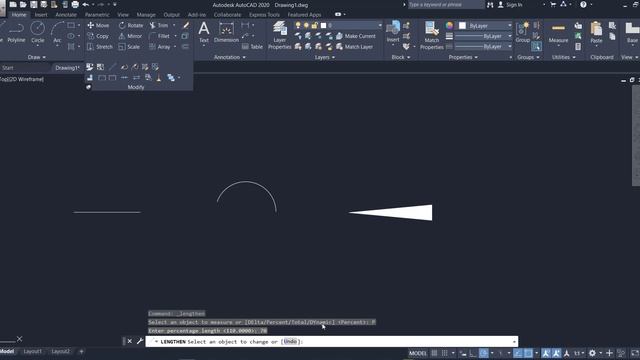
Task: Expand the Utilities panel
Action: (x=564, y=57)
